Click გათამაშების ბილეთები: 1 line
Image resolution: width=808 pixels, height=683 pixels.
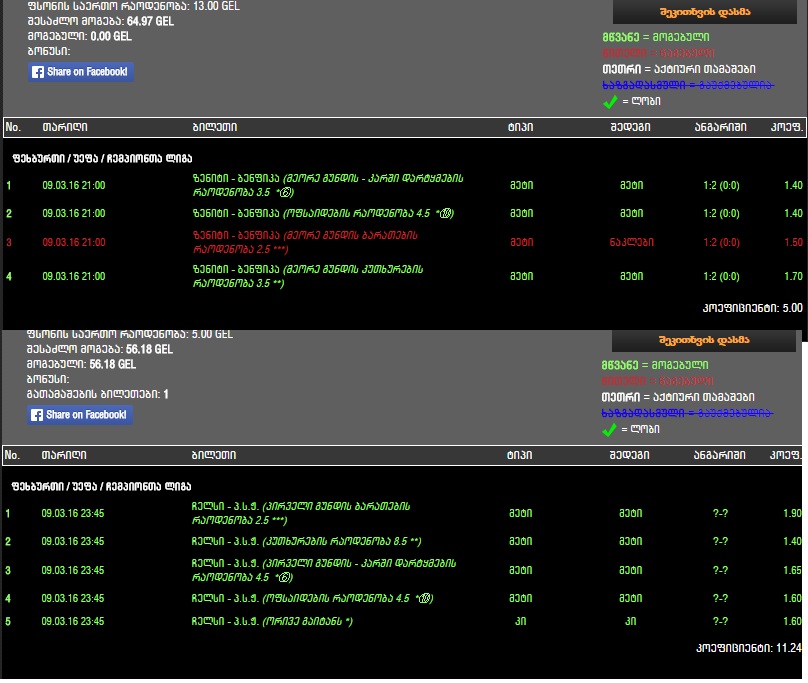(x=97, y=394)
